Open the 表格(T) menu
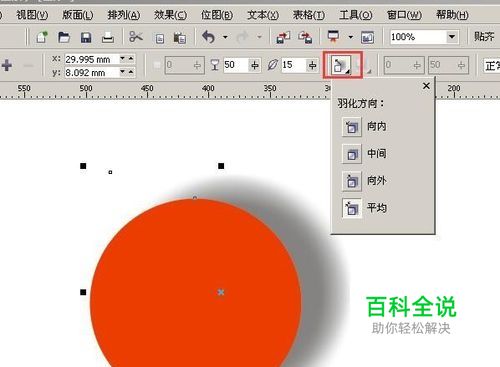This screenshot has width=500, height=367. (x=309, y=15)
